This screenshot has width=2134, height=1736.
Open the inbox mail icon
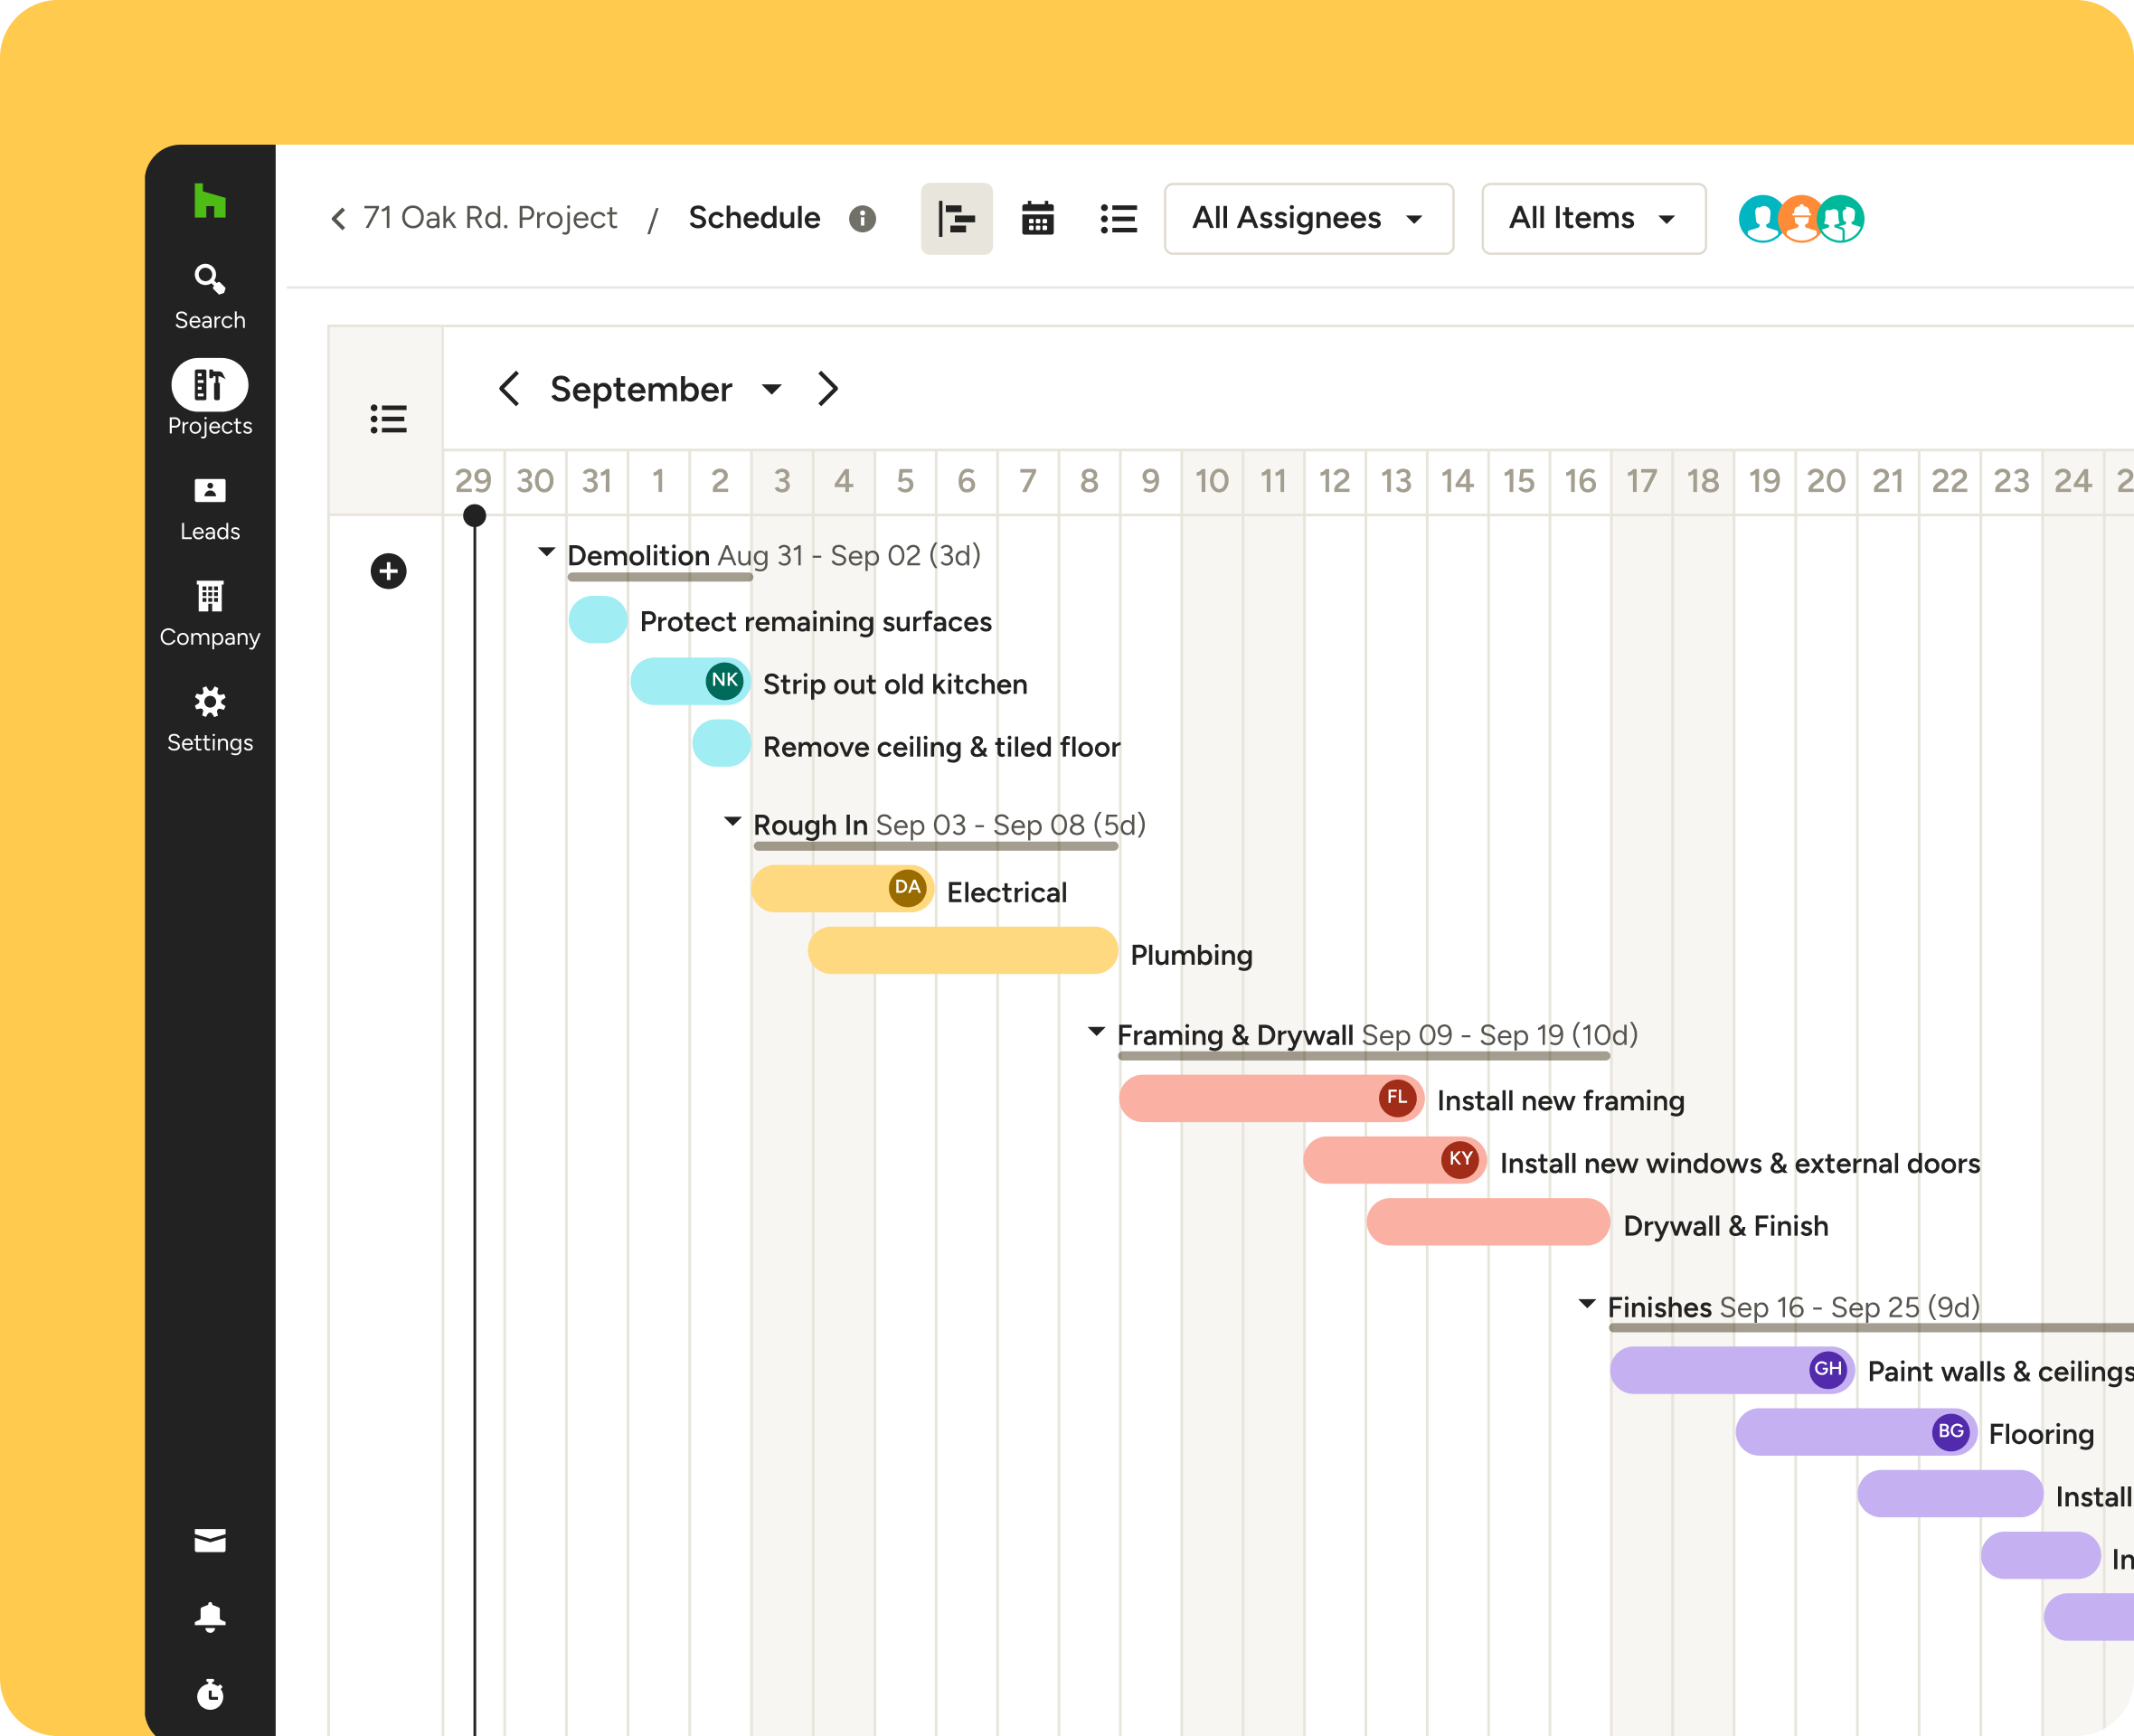[209, 1540]
